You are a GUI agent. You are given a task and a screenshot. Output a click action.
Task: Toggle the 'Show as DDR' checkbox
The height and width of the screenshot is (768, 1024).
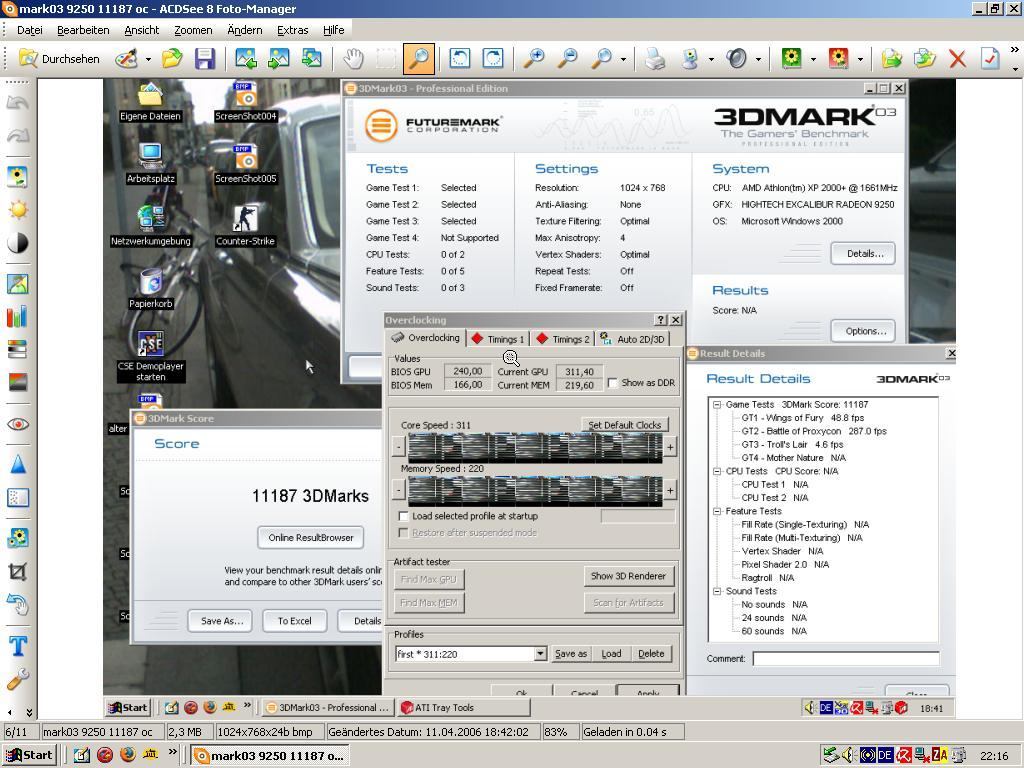[x=613, y=383]
